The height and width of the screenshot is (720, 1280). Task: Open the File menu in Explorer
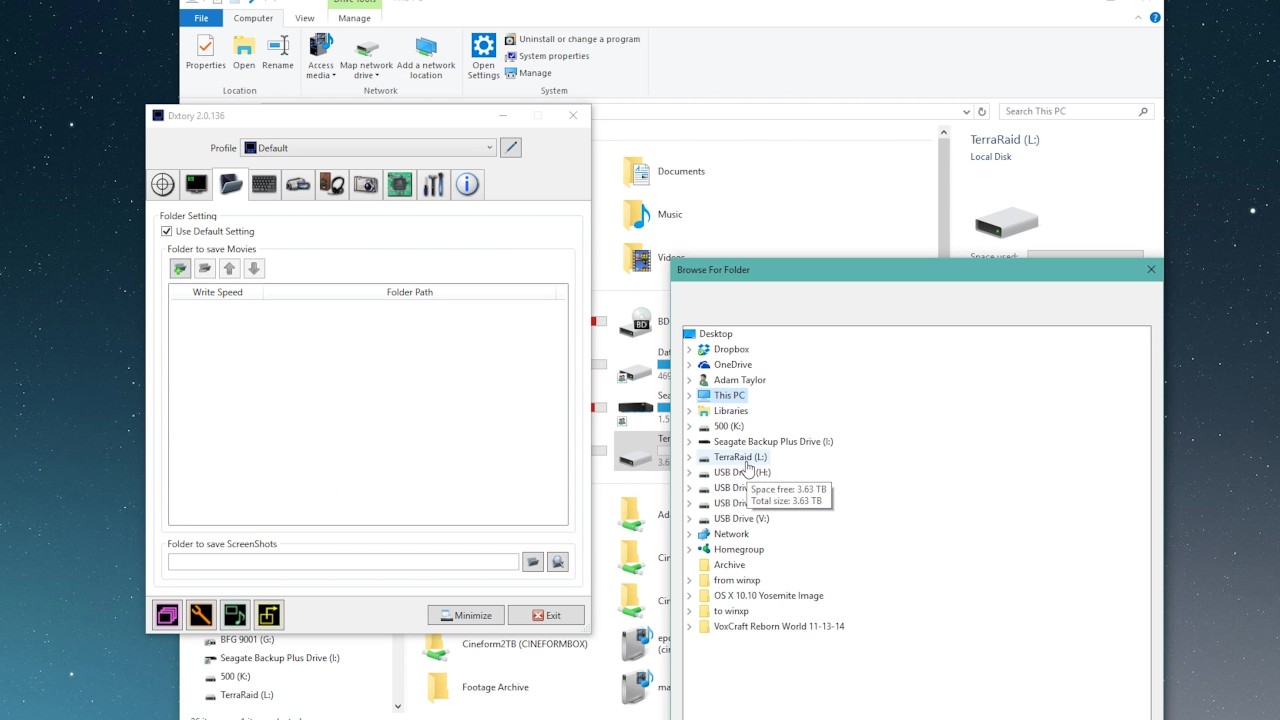[201, 18]
